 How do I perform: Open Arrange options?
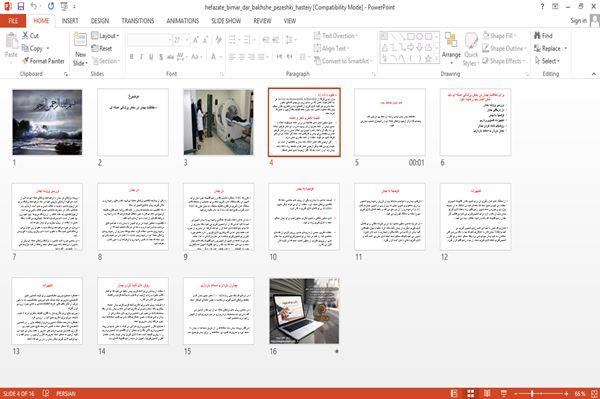point(451,48)
